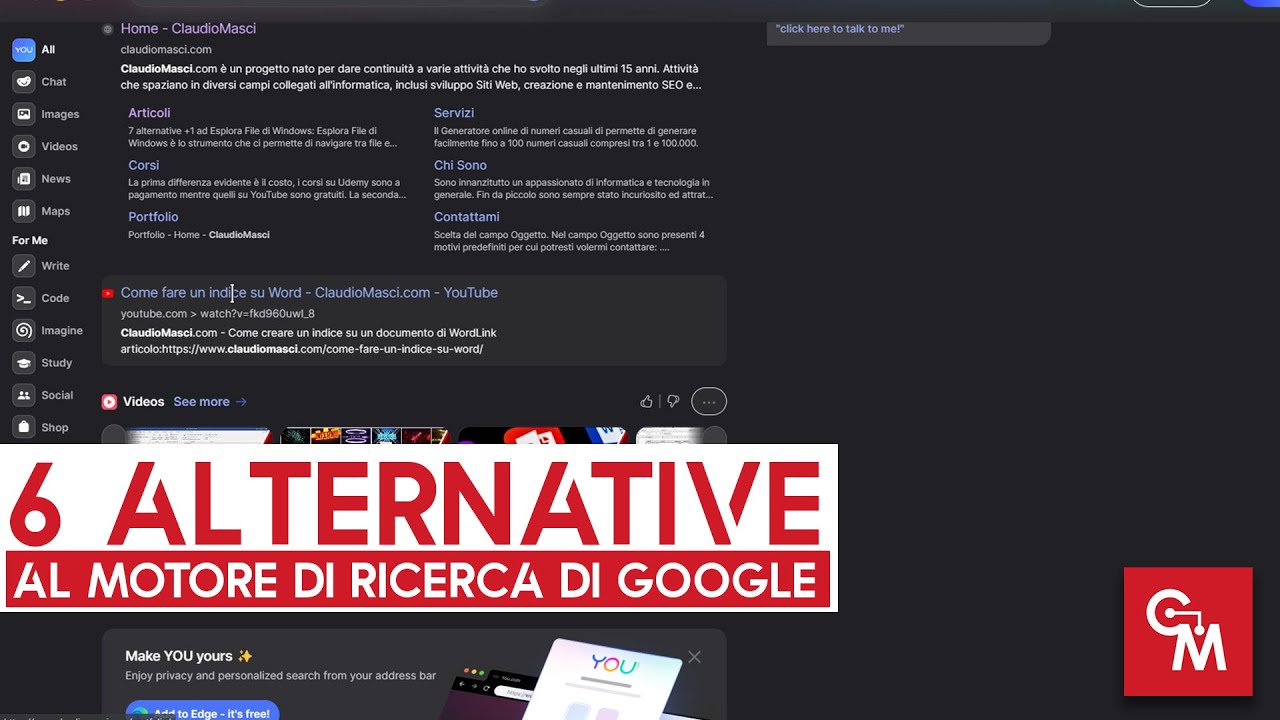Open the Come fare un indice su Word result
Image resolution: width=1280 pixels, height=720 pixels.
[309, 292]
